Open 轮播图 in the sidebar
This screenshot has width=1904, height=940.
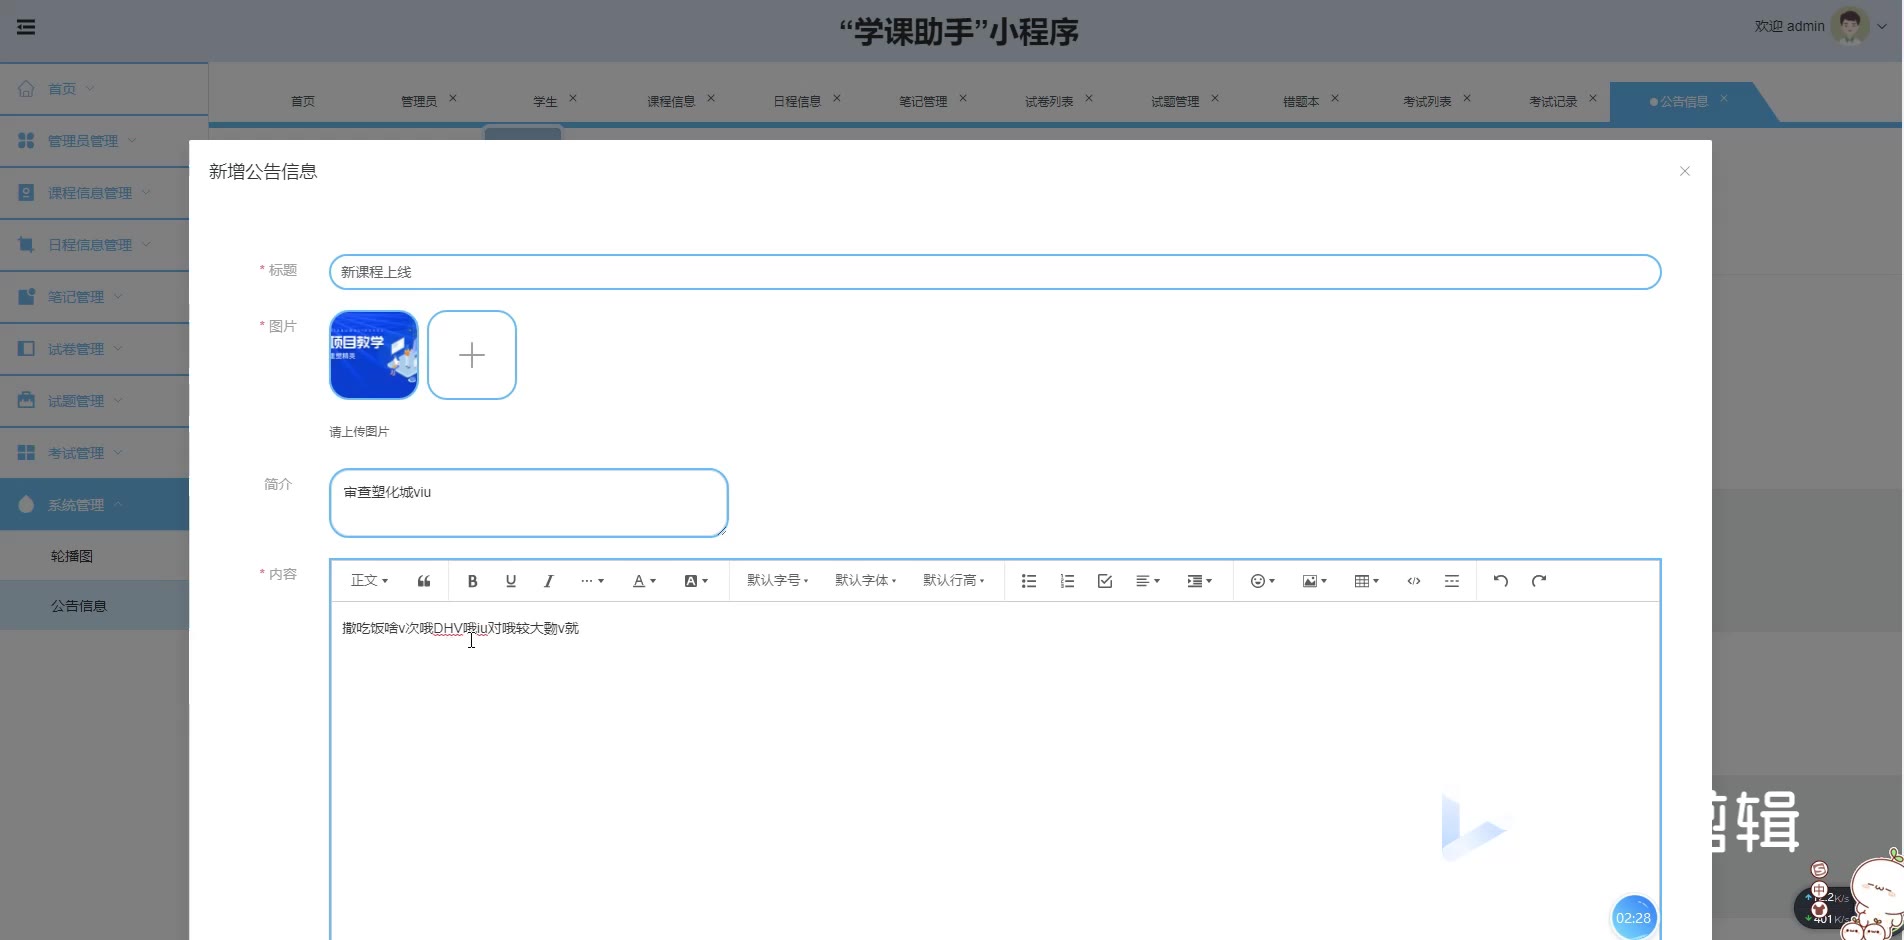(72, 556)
